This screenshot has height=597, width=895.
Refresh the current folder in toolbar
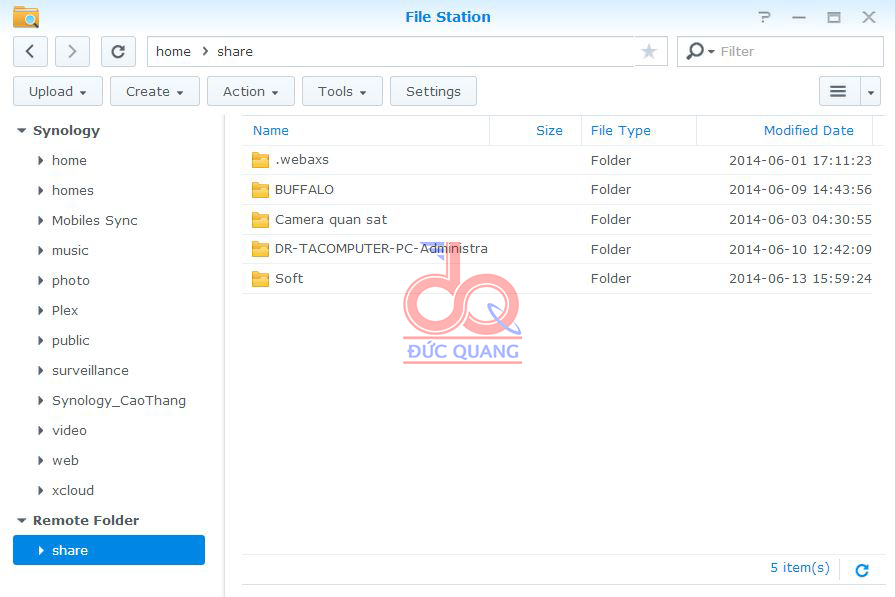118,51
